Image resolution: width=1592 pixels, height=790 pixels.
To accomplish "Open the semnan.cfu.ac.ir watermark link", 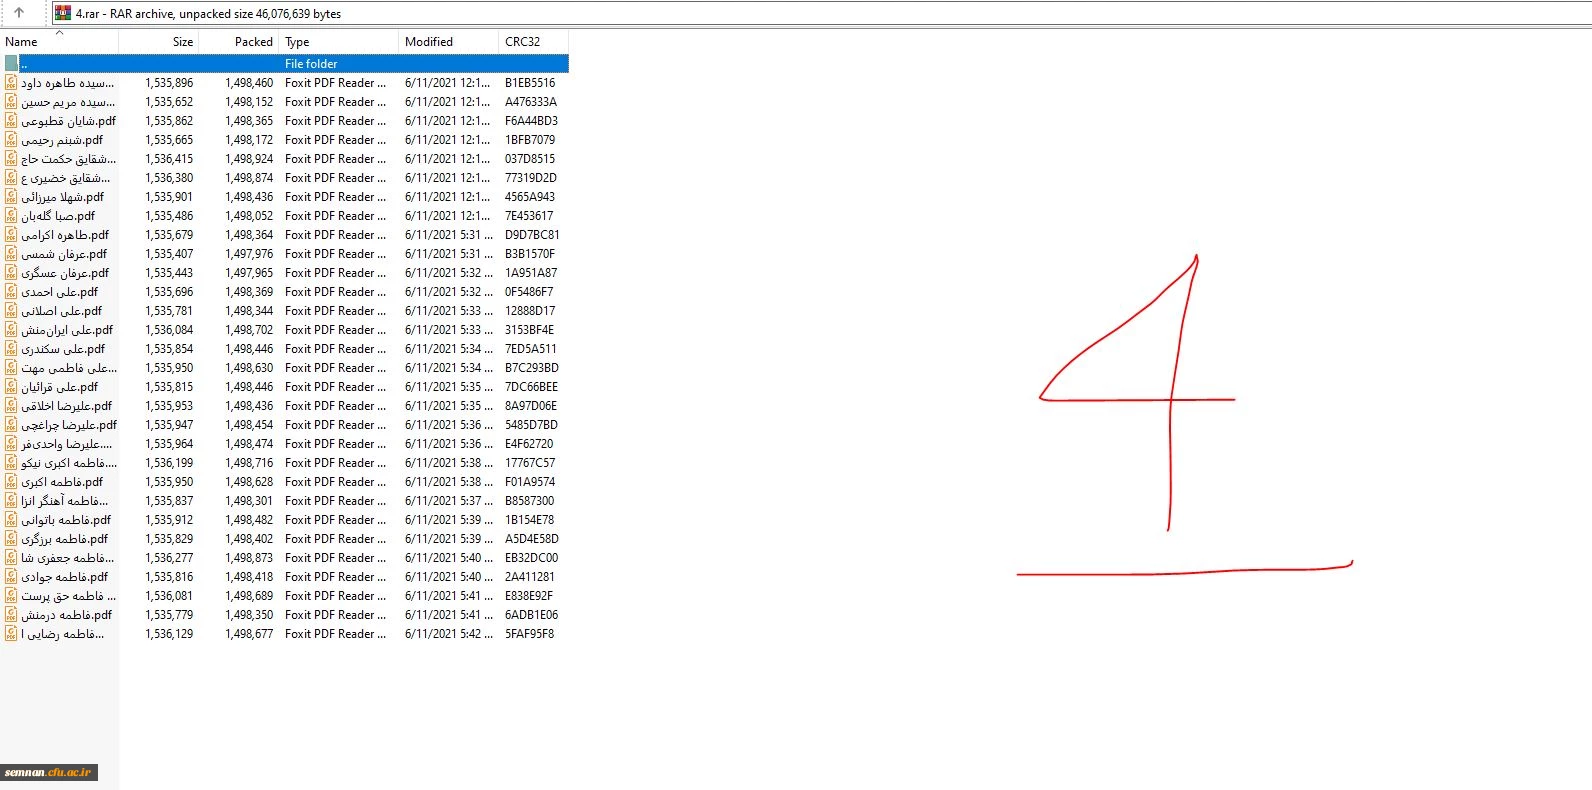I will point(48,772).
